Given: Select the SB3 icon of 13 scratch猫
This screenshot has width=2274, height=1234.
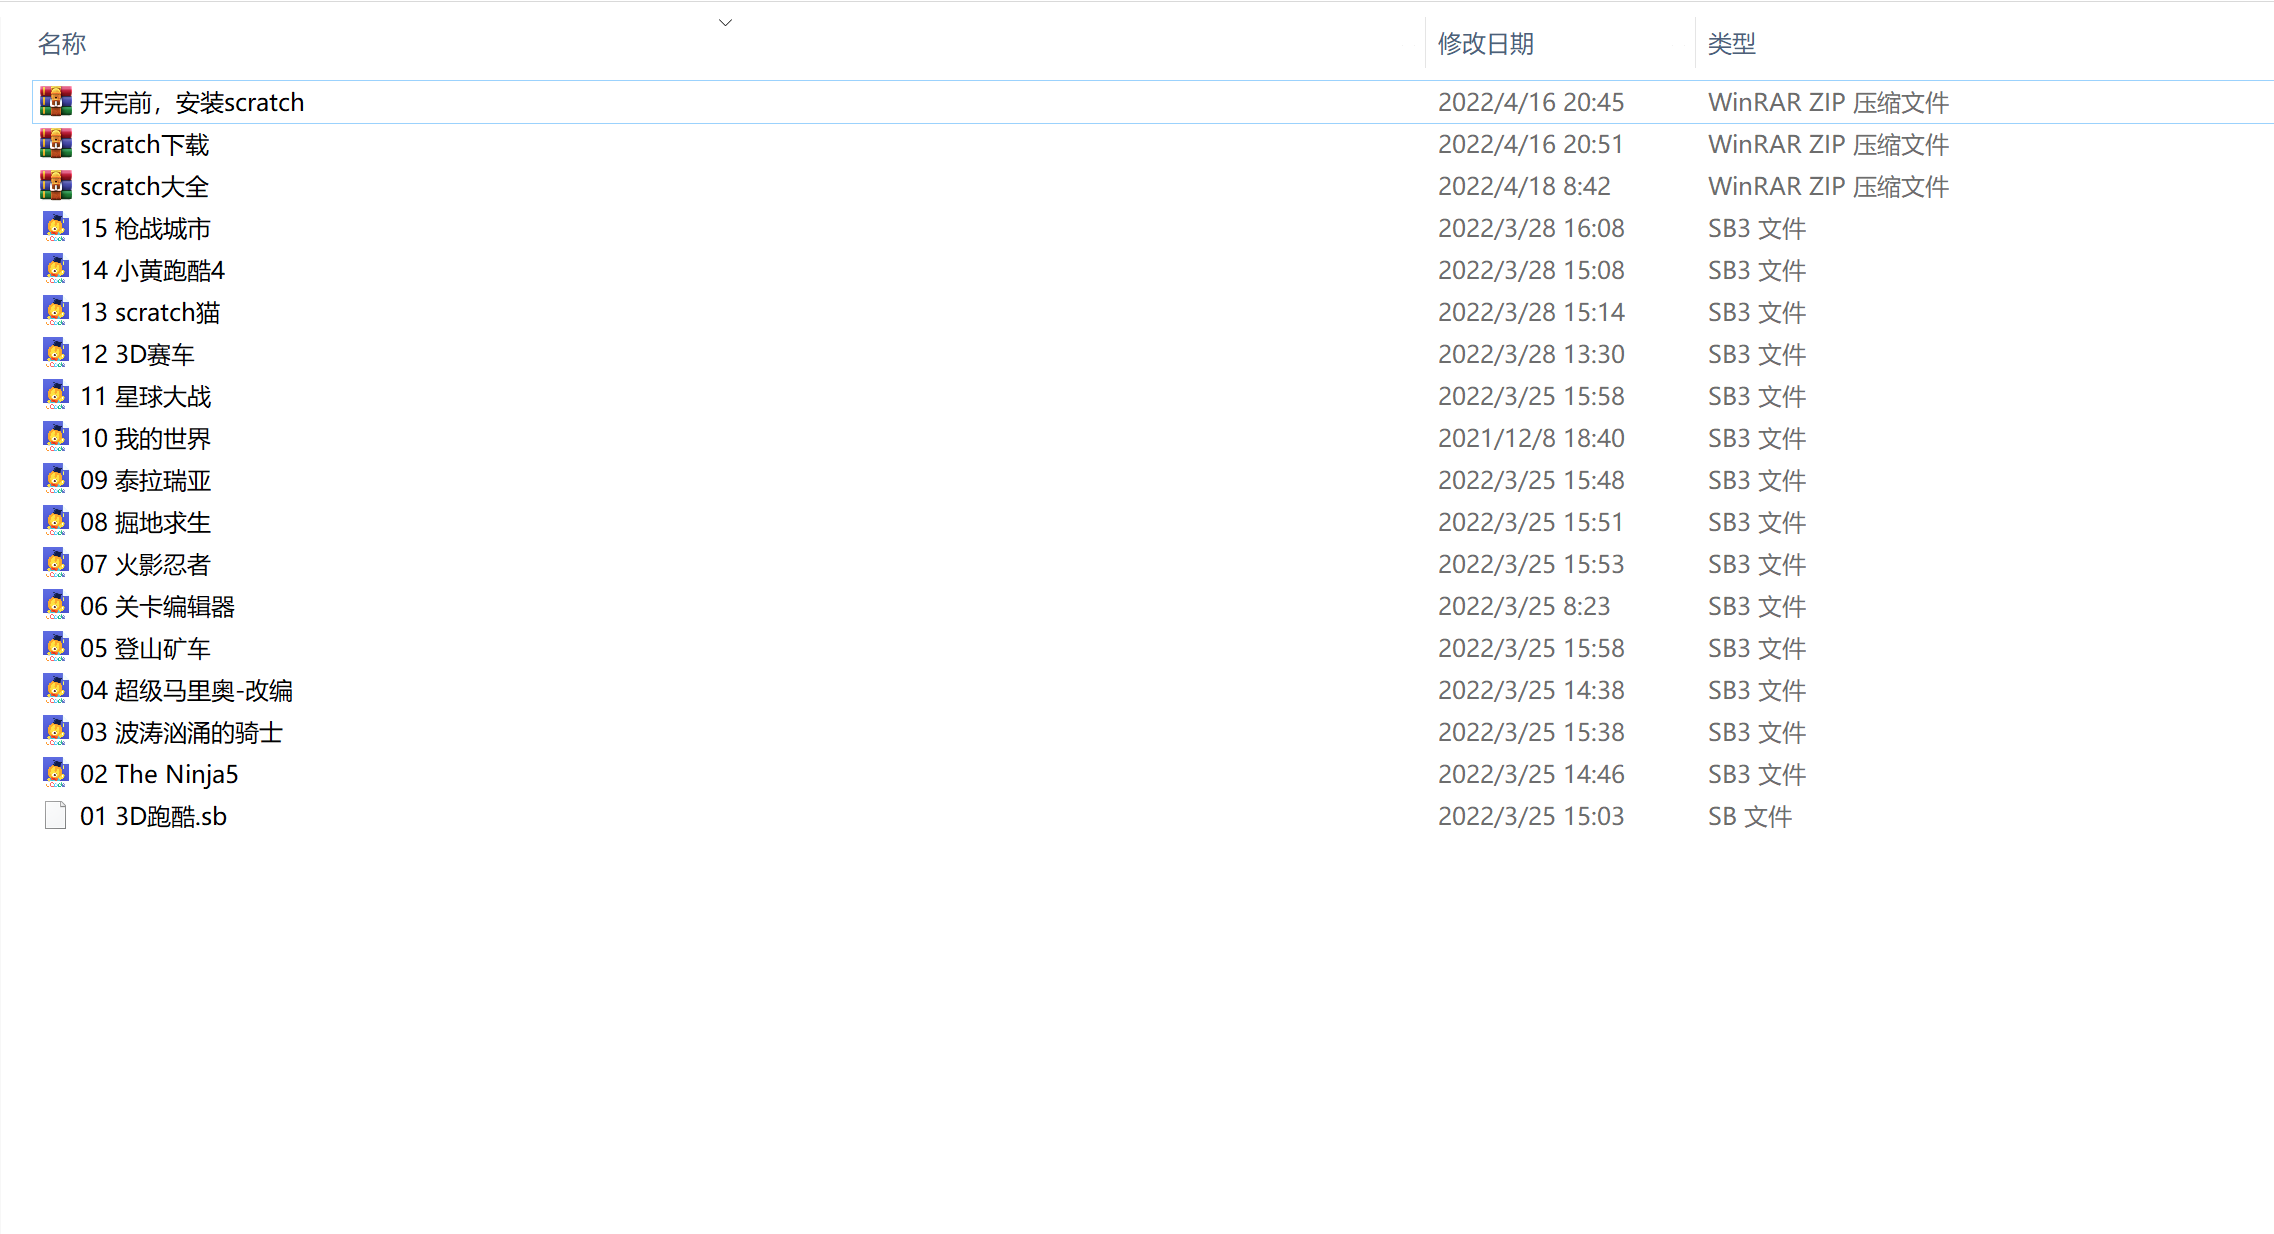Looking at the screenshot, I should [56, 312].
